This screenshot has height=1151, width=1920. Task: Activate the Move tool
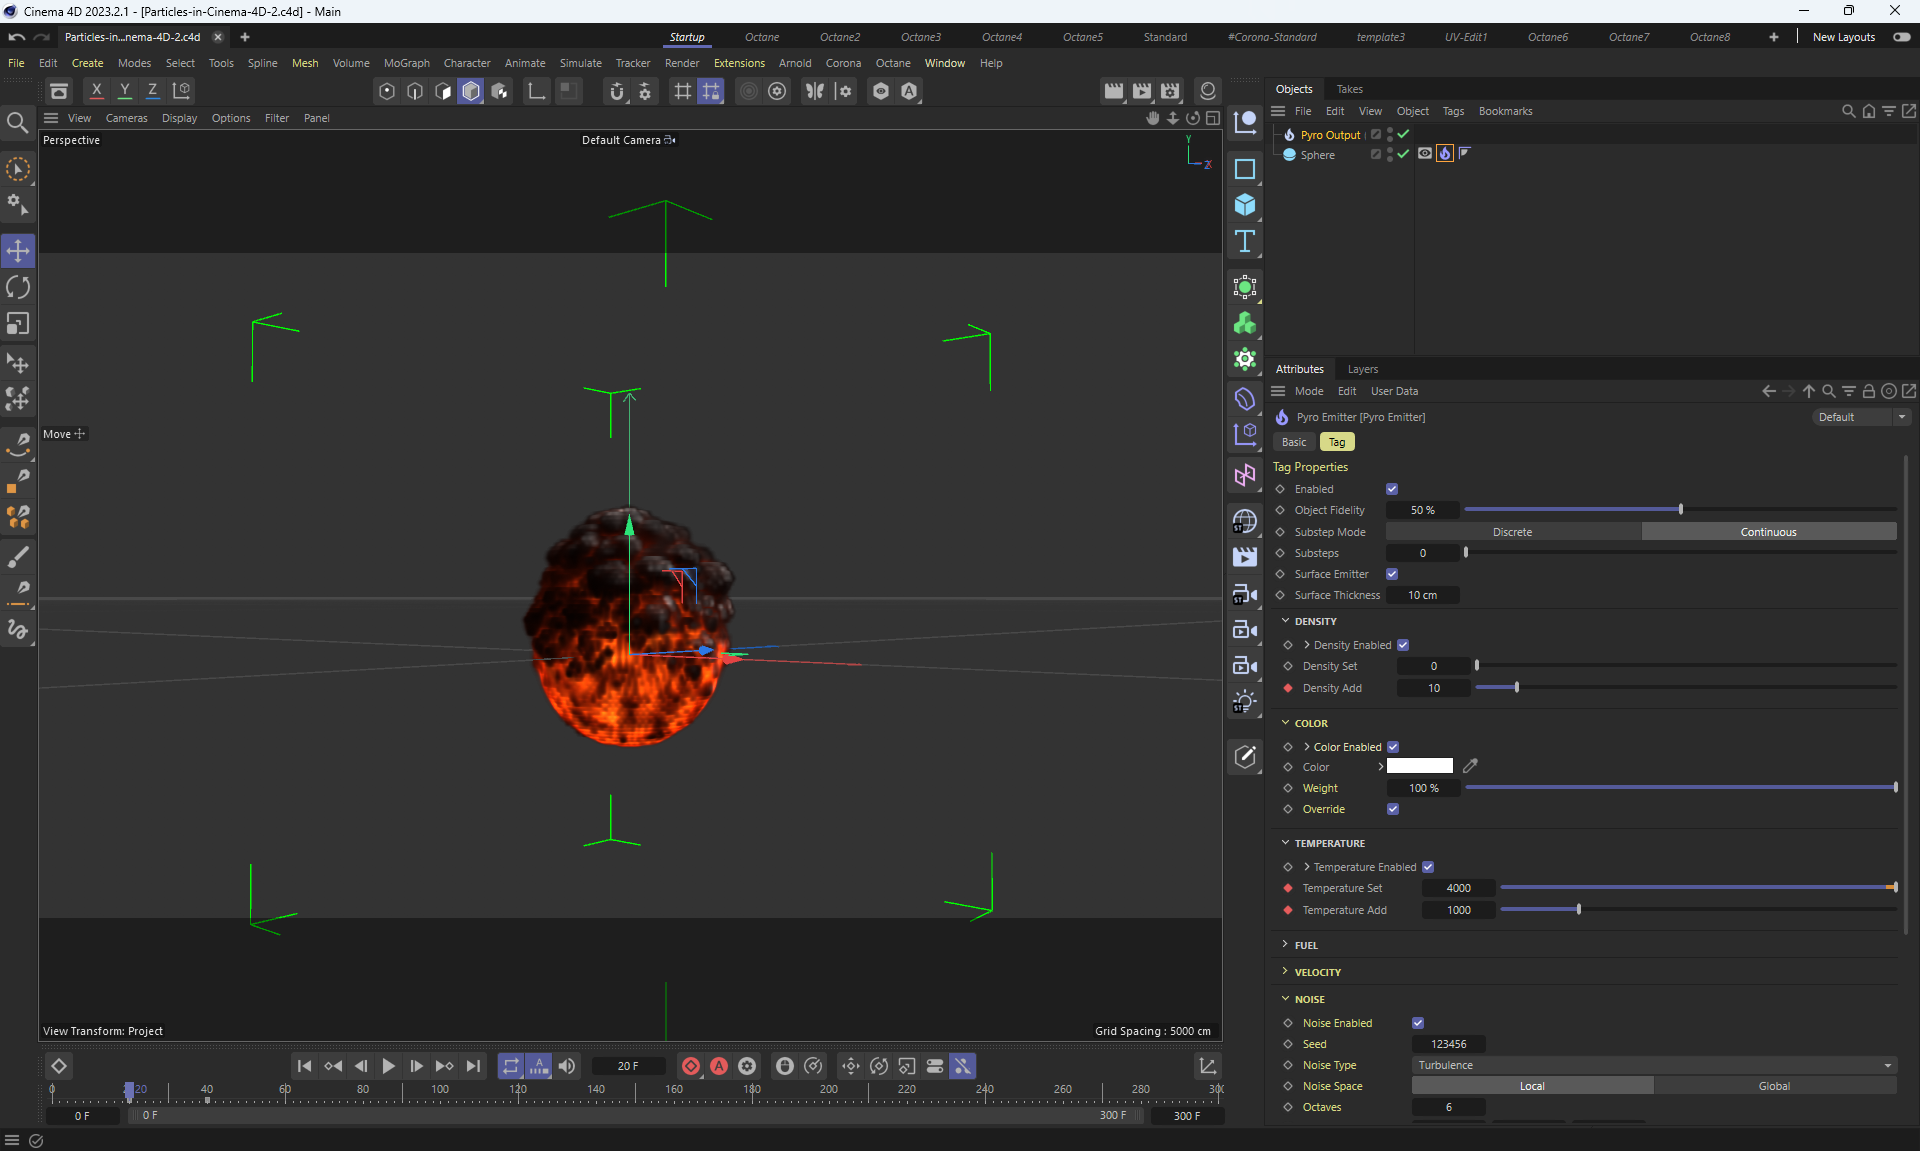pos(18,250)
